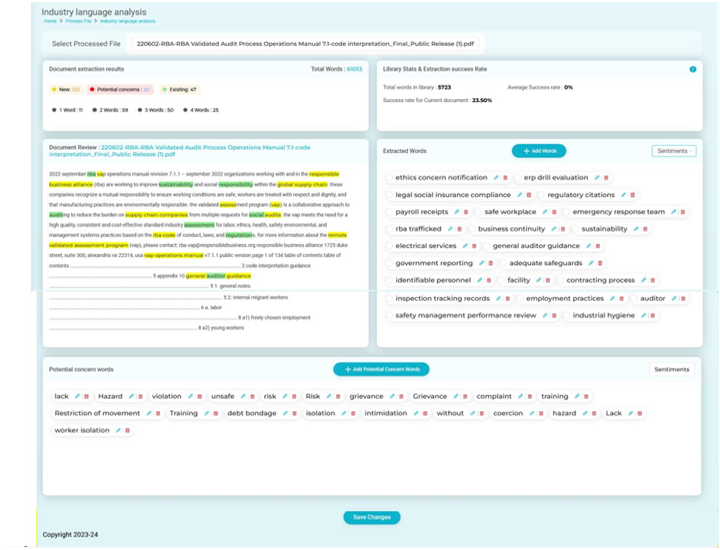Click the Add Words button

(x=539, y=151)
